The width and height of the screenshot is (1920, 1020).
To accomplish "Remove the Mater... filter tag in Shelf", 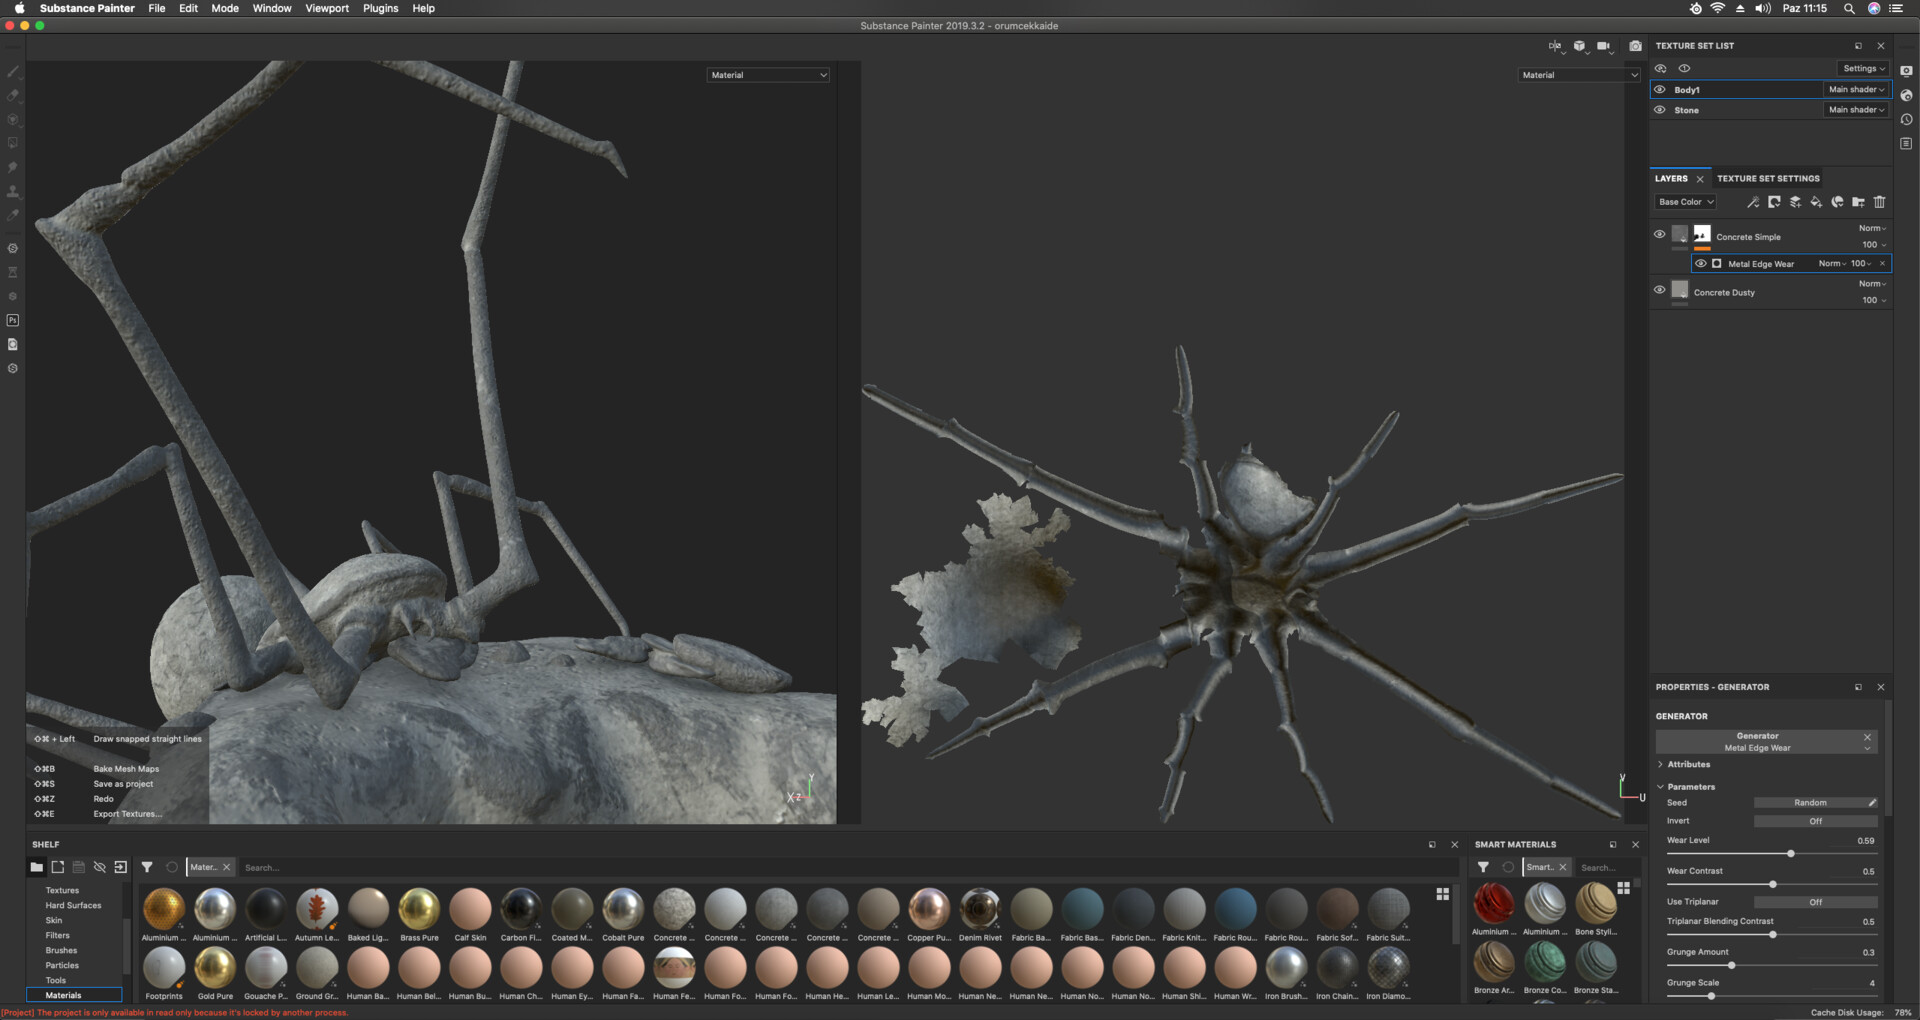I will pos(226,867).
